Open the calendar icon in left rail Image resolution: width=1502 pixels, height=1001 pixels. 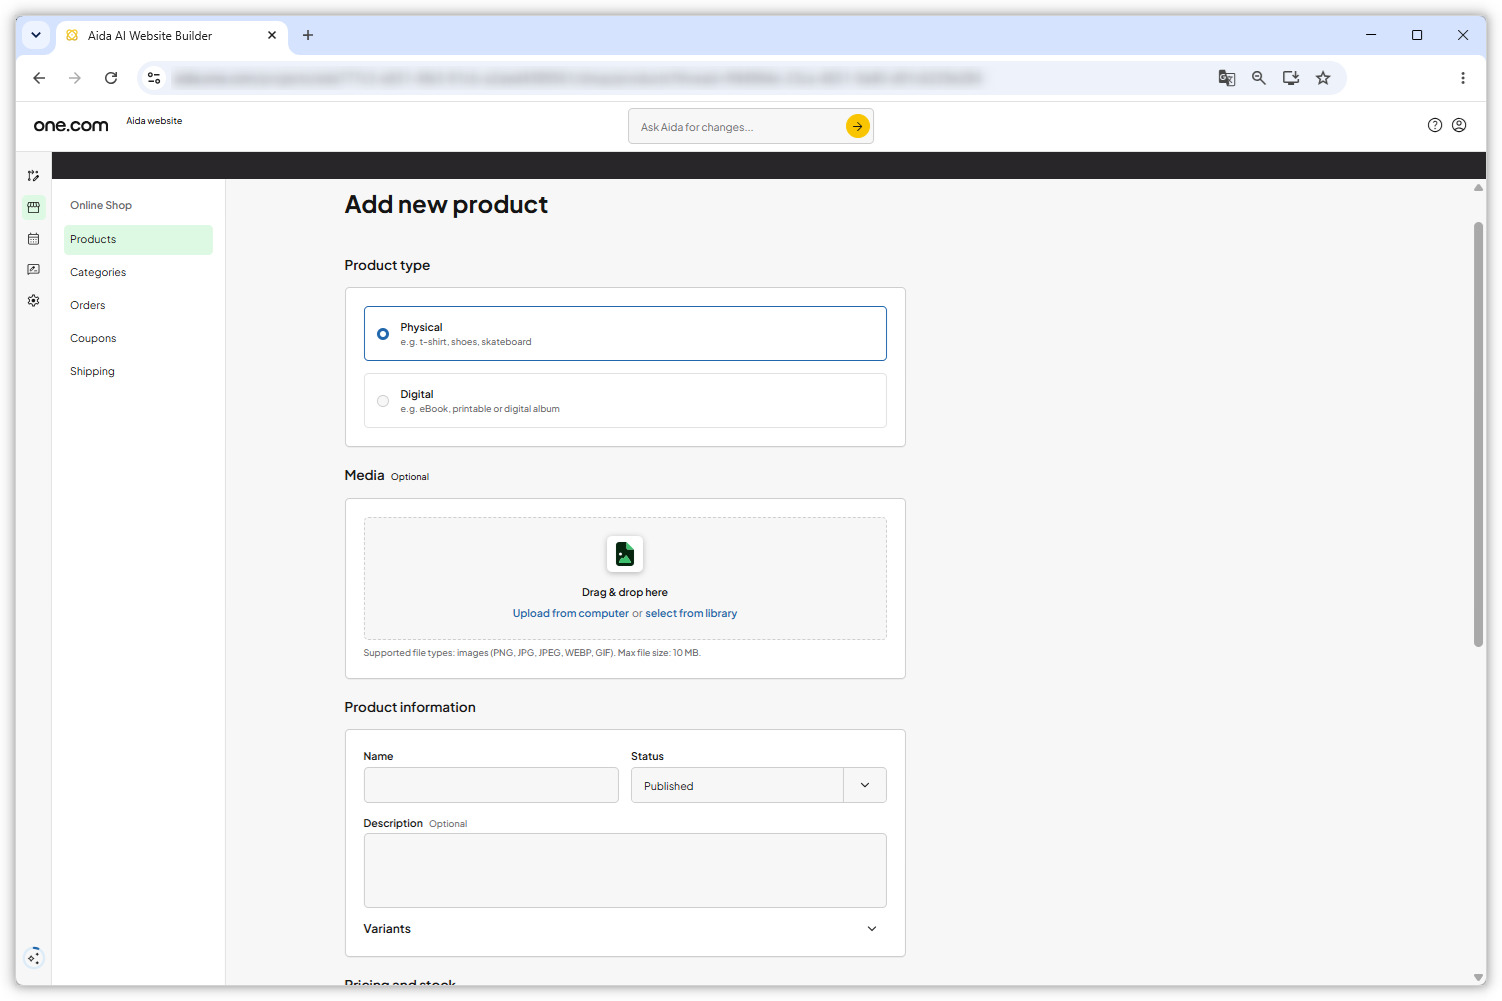tap(33, 239)
